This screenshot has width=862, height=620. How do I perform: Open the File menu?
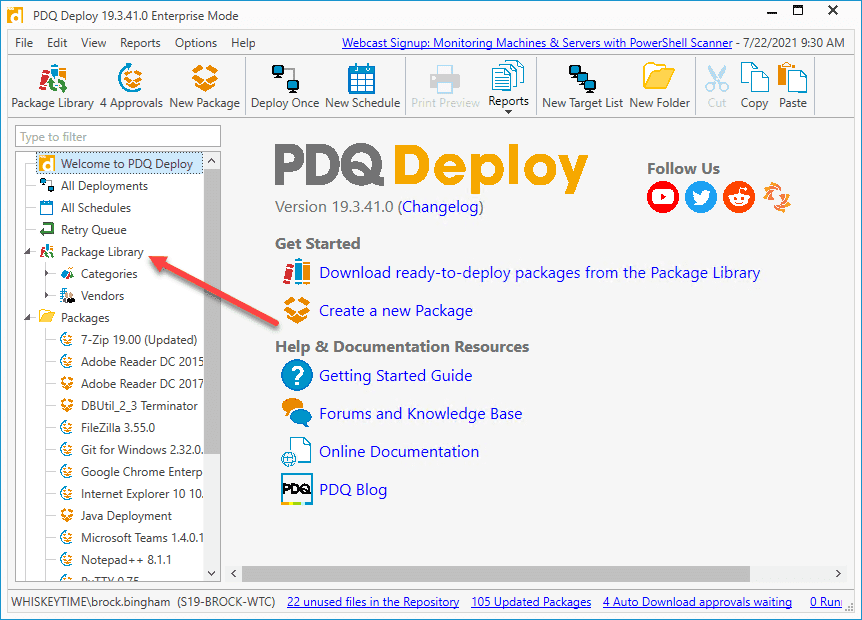click(24, 43)
